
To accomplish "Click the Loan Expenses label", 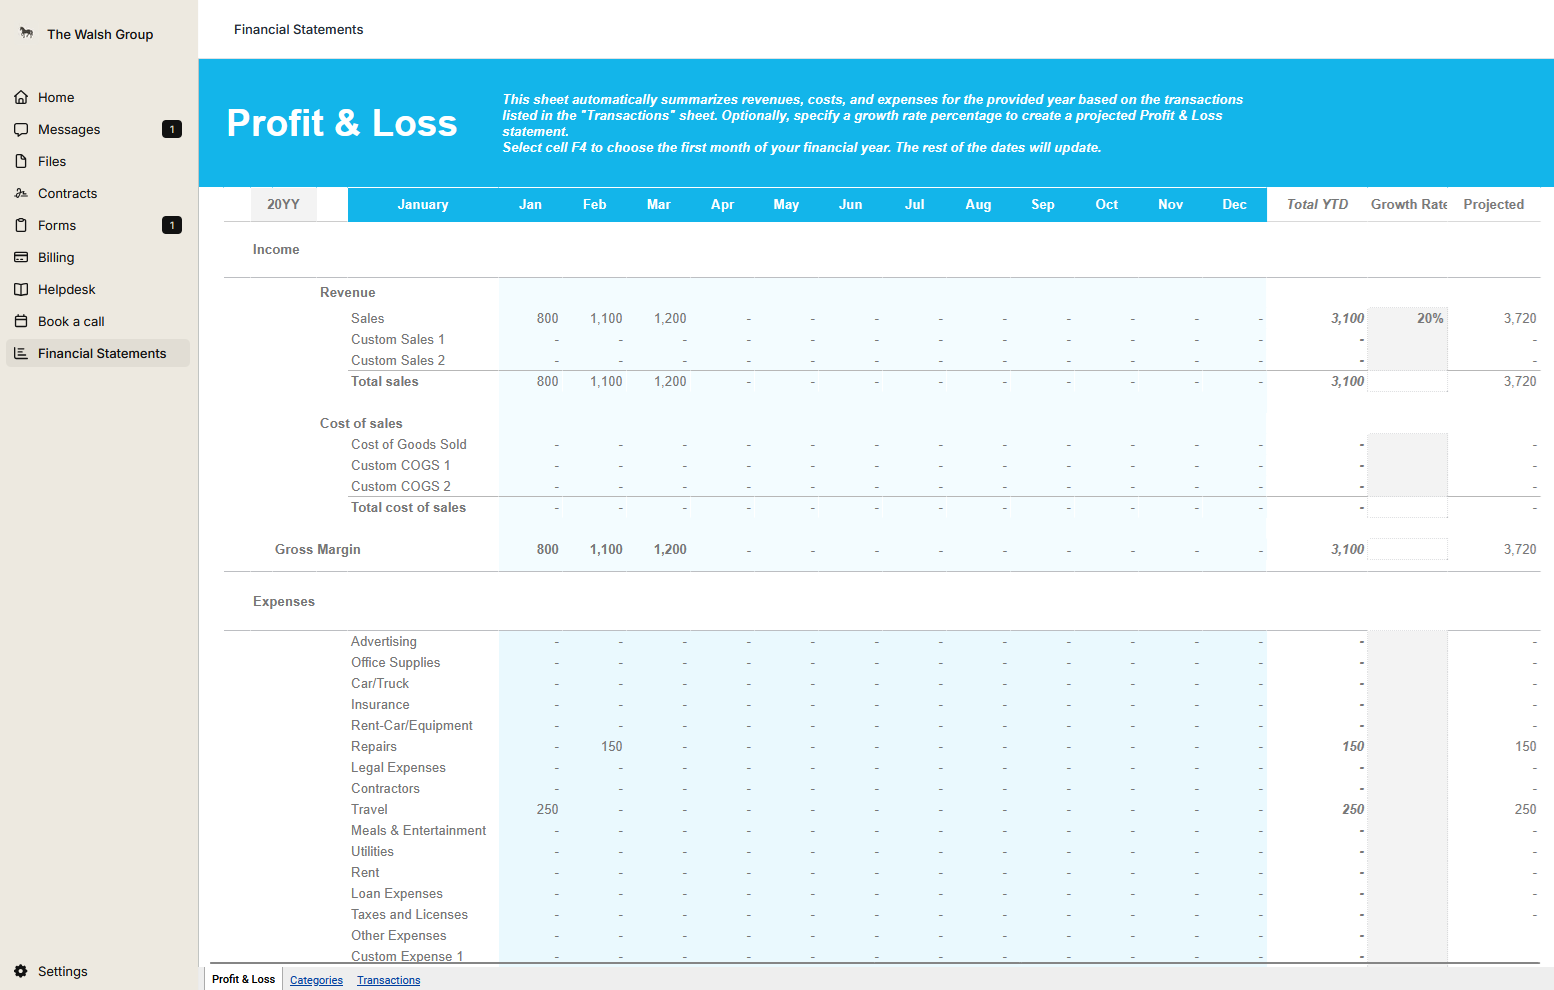I will [397, 893].
